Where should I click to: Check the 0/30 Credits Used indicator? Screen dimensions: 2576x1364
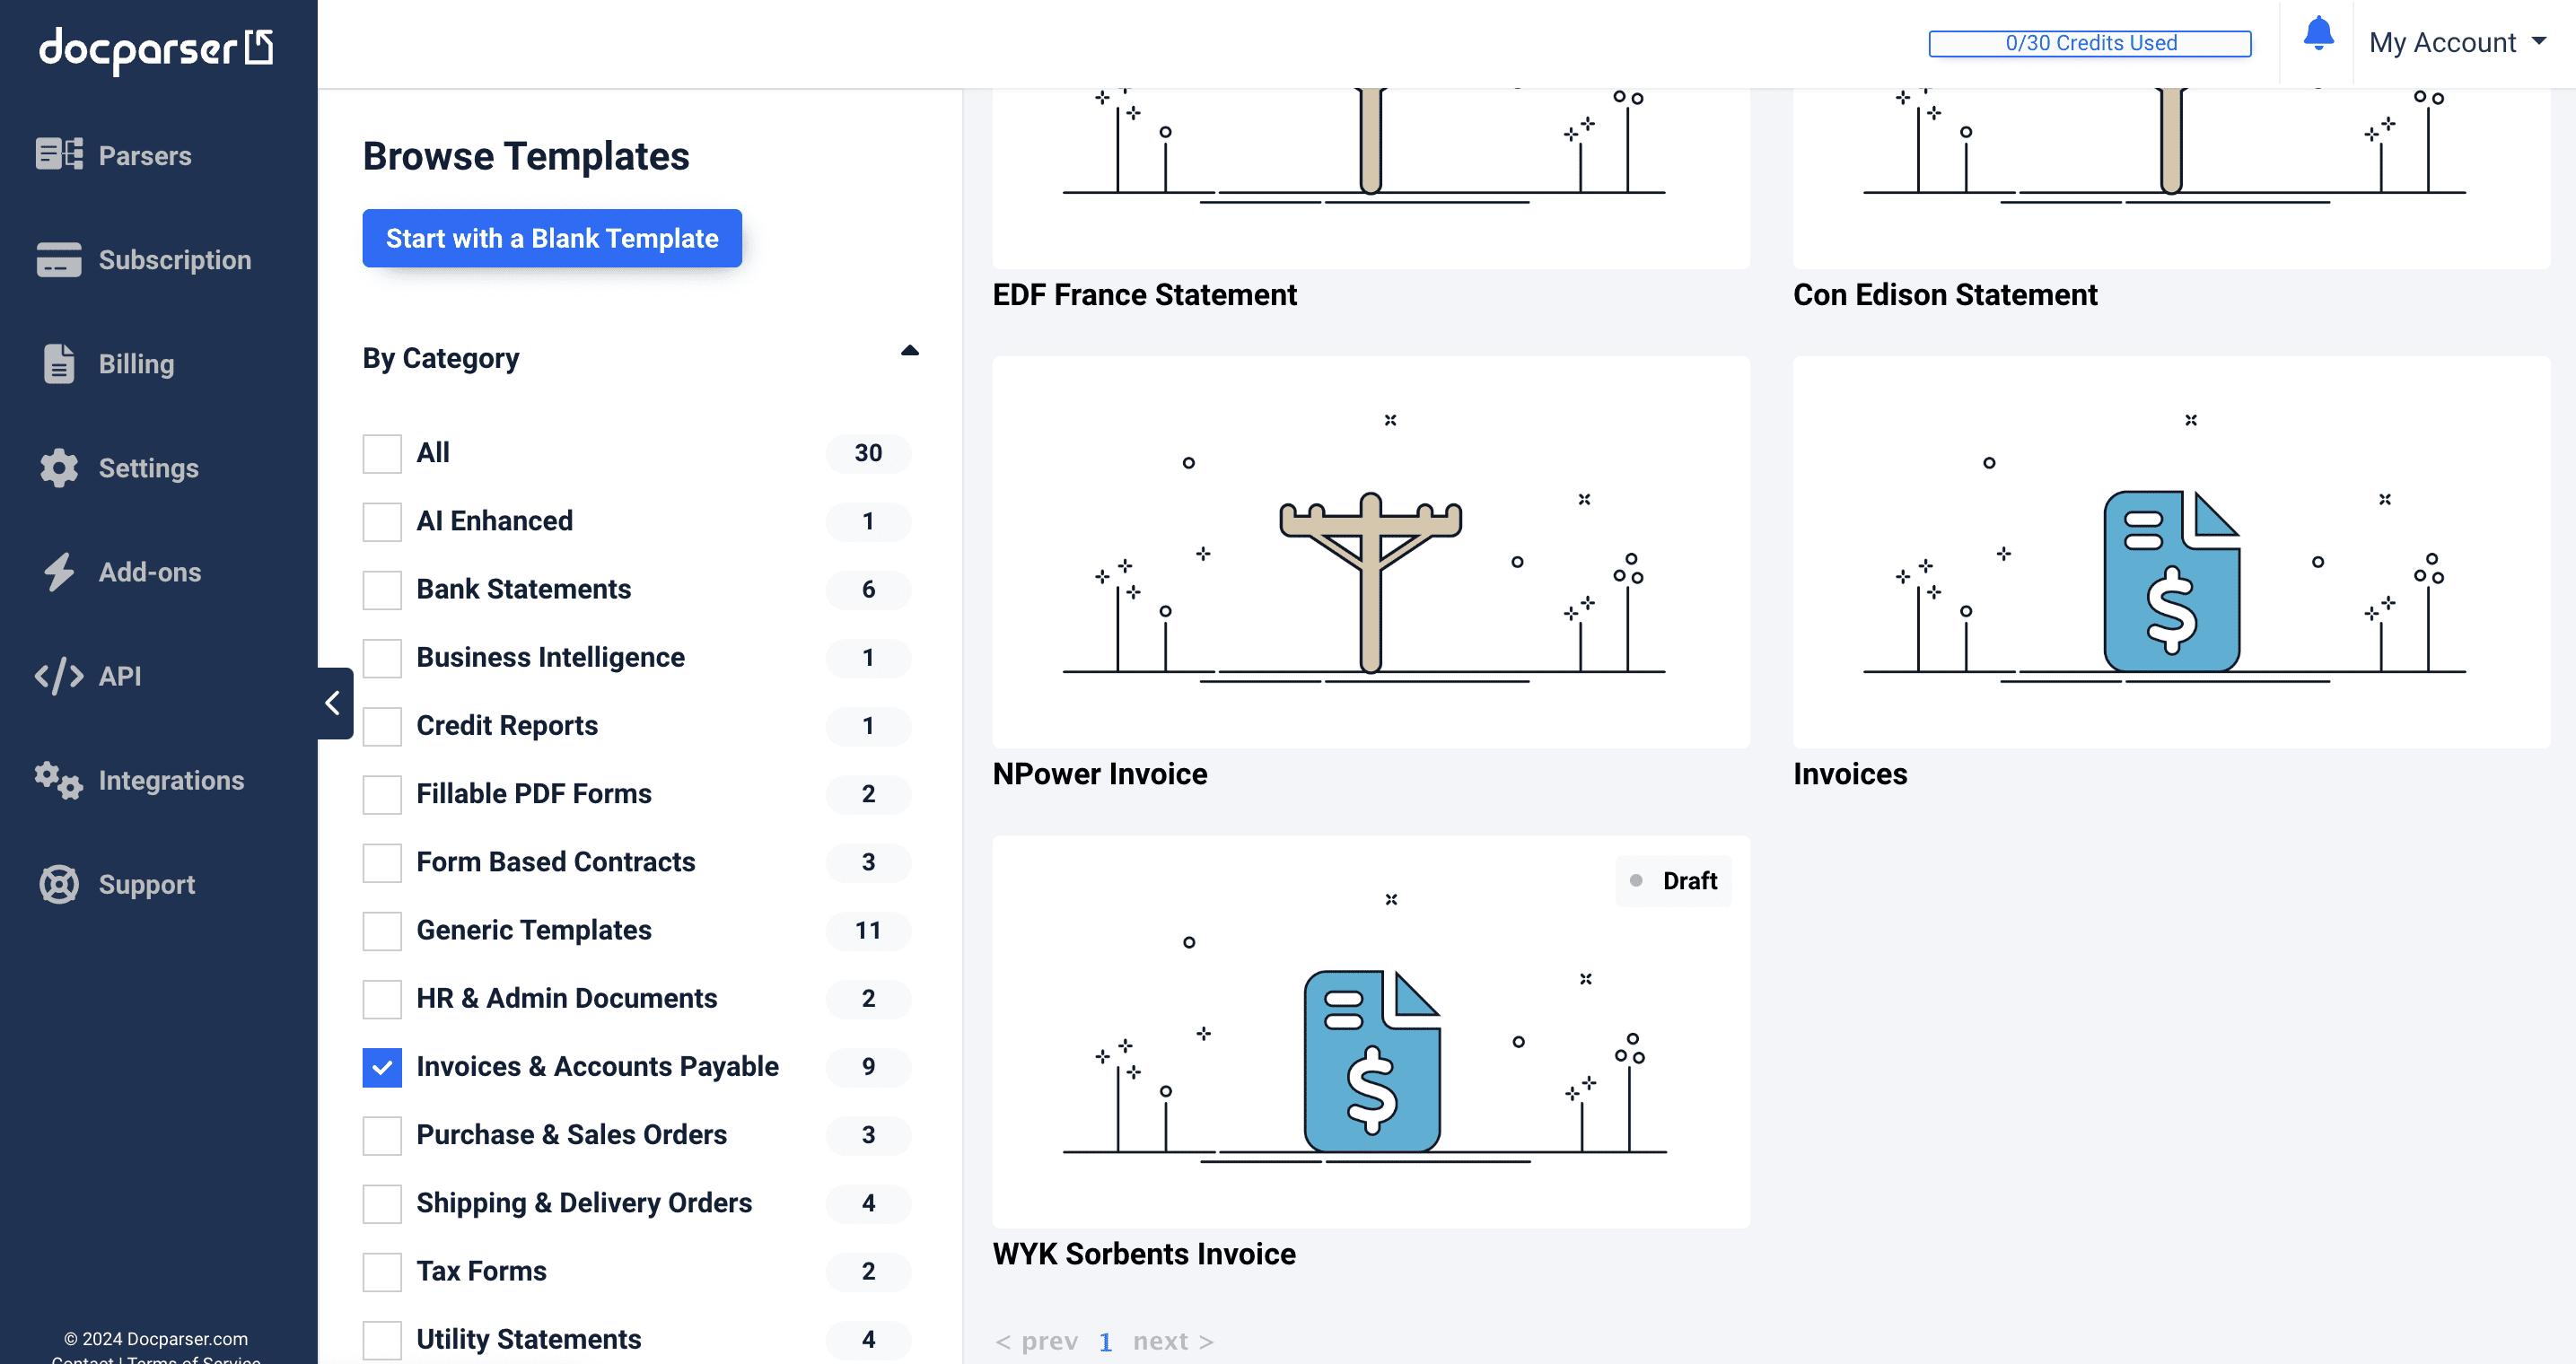click(2089, 42)
